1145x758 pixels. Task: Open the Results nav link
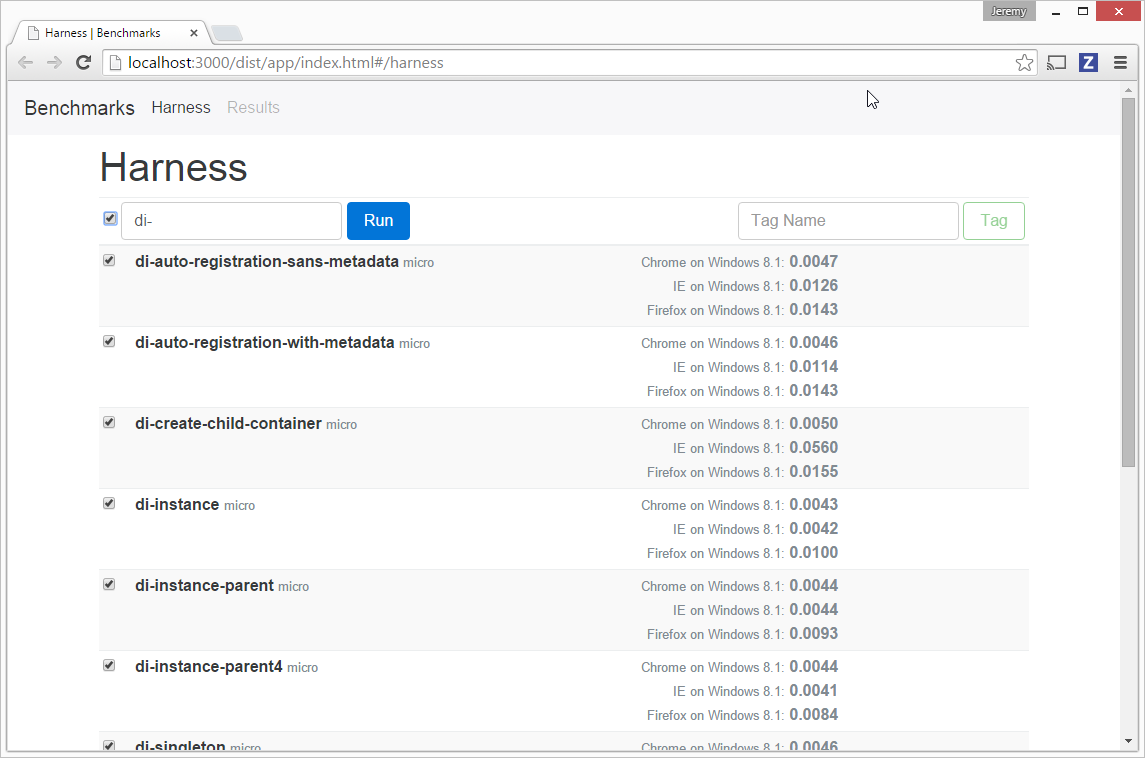coord(253,107)
